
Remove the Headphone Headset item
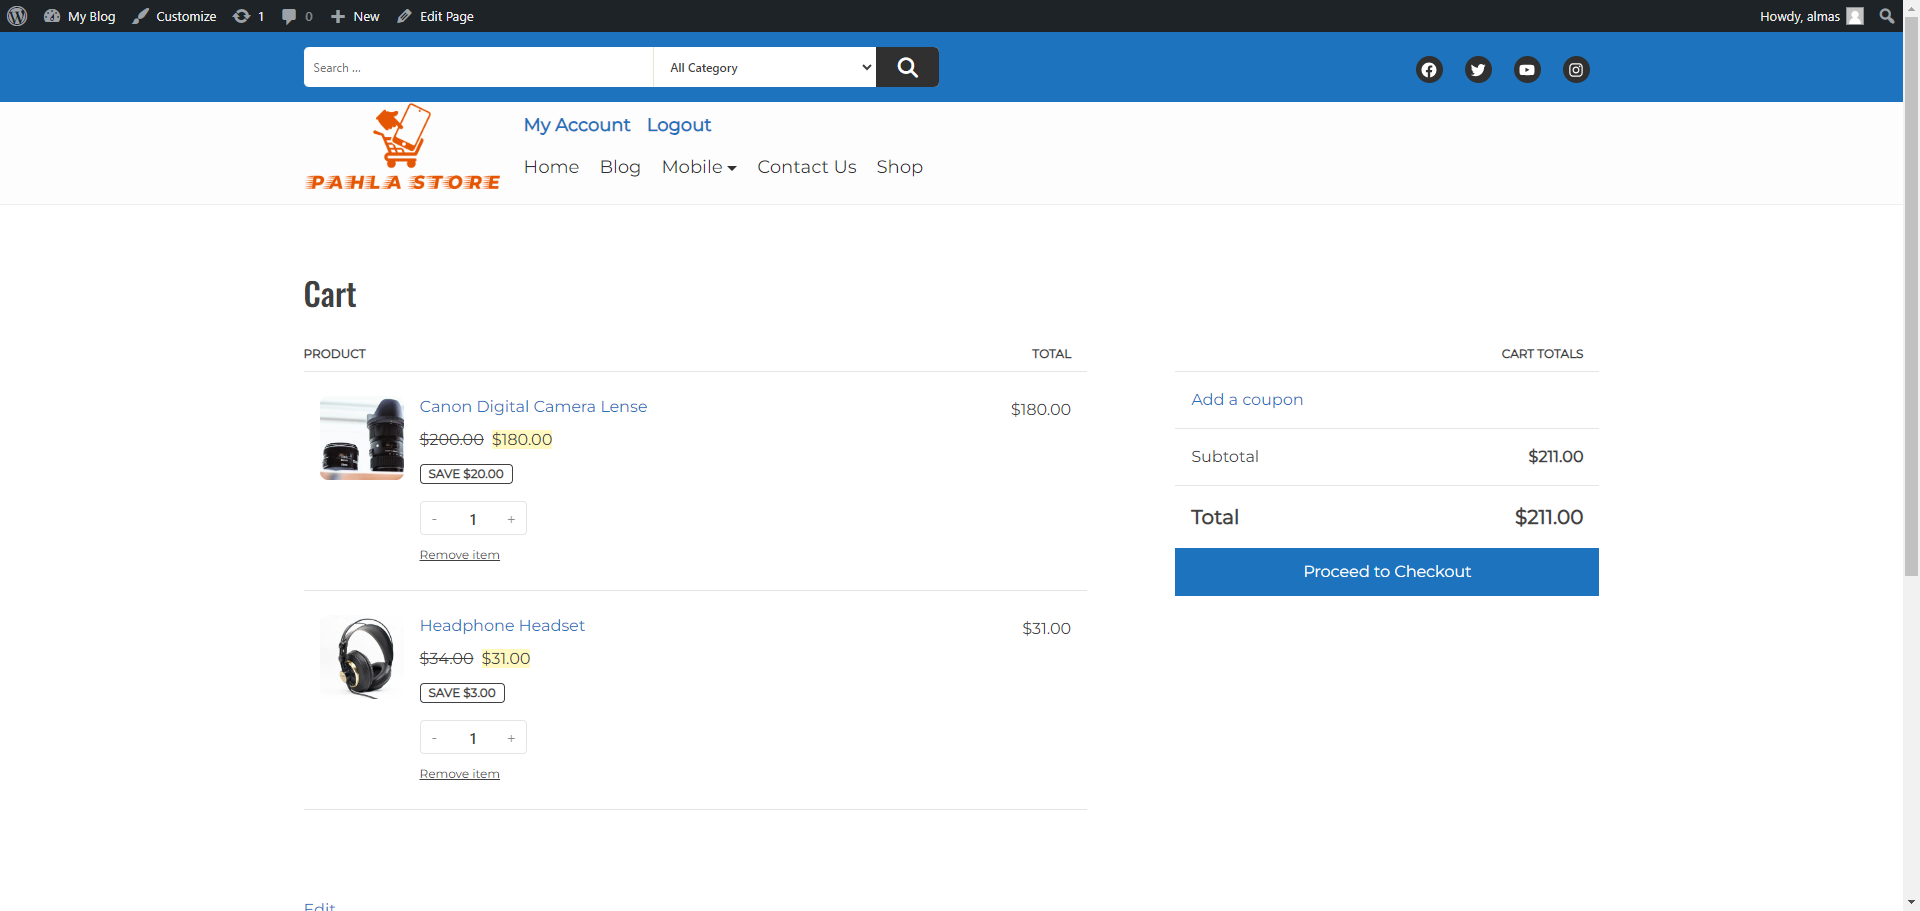pos(459,774)
